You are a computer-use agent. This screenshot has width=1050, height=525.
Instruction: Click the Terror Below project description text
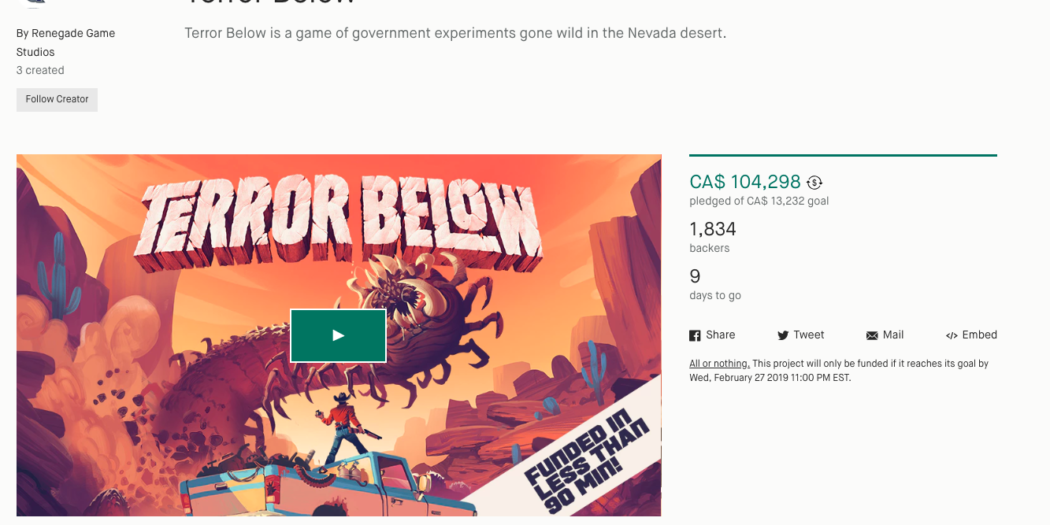[455, 33]
